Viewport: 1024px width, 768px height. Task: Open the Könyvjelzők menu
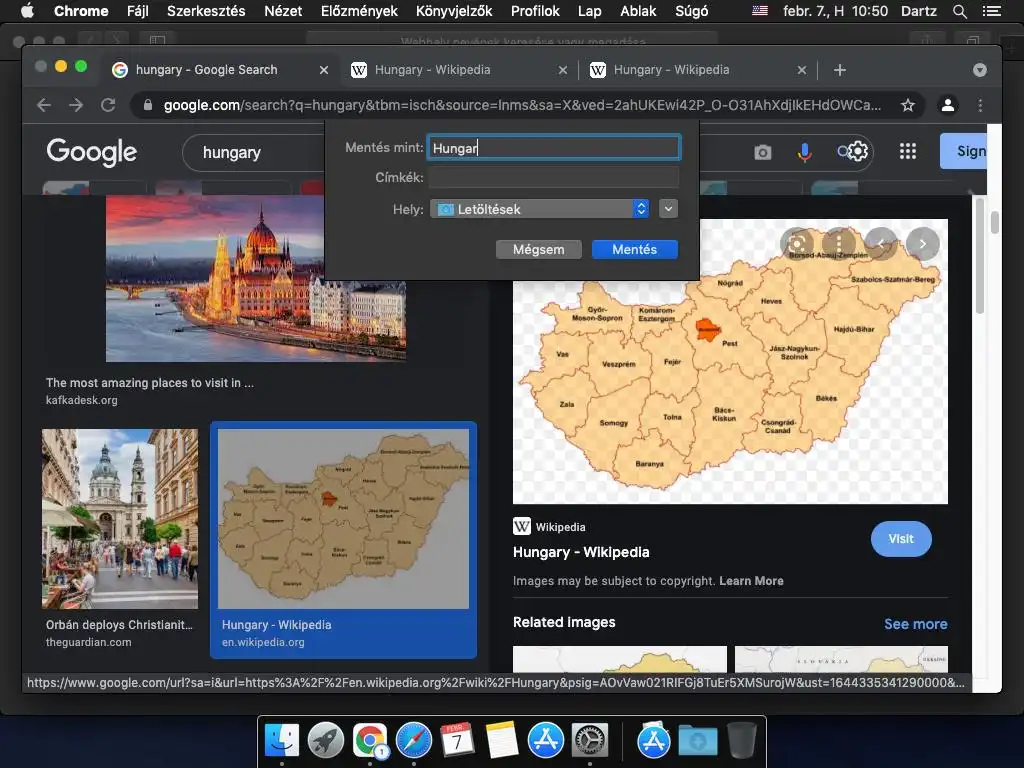[454, 11]
